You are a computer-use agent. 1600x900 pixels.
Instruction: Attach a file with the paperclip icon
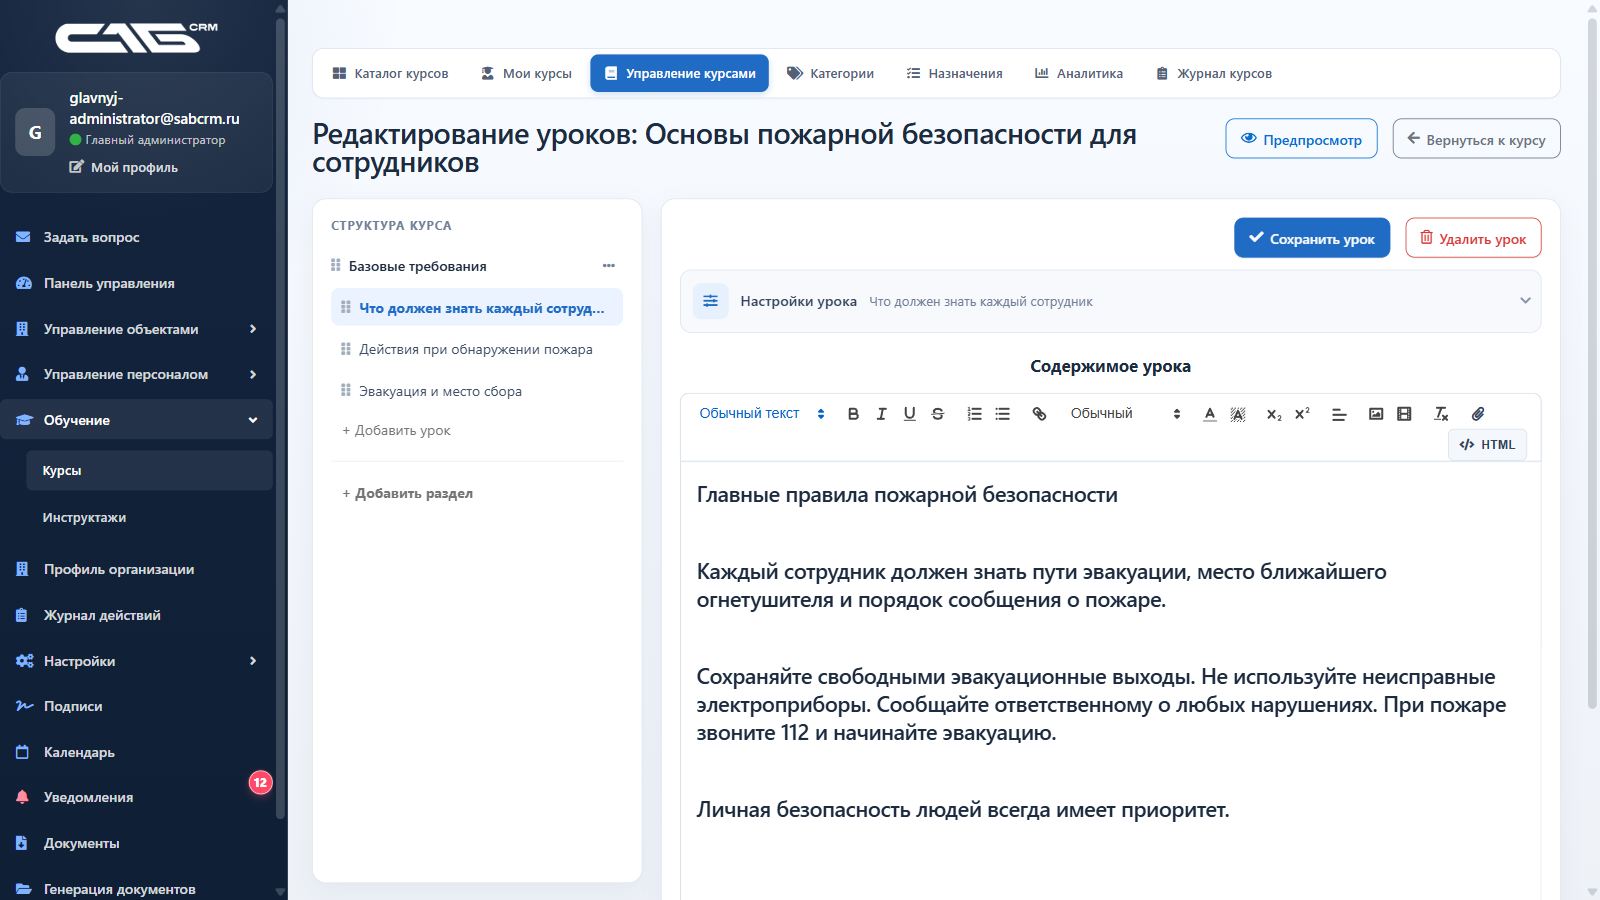1478,414
